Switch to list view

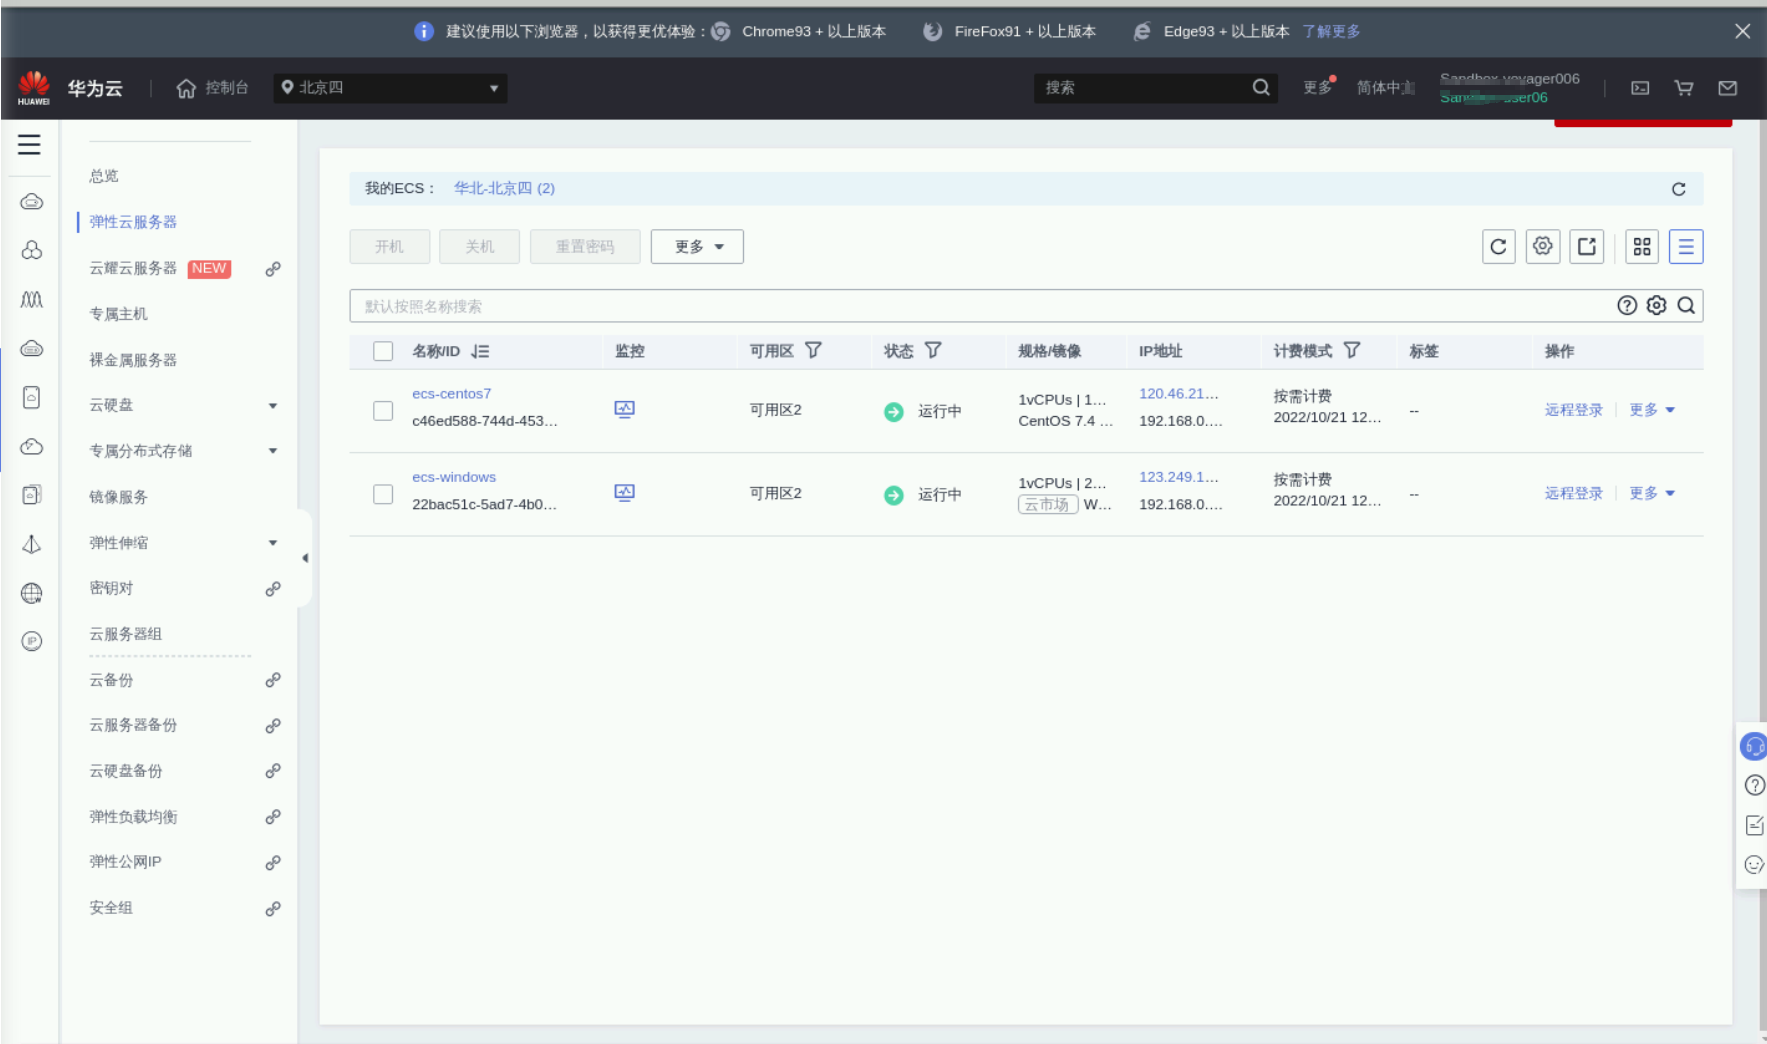coord(1686,247)
